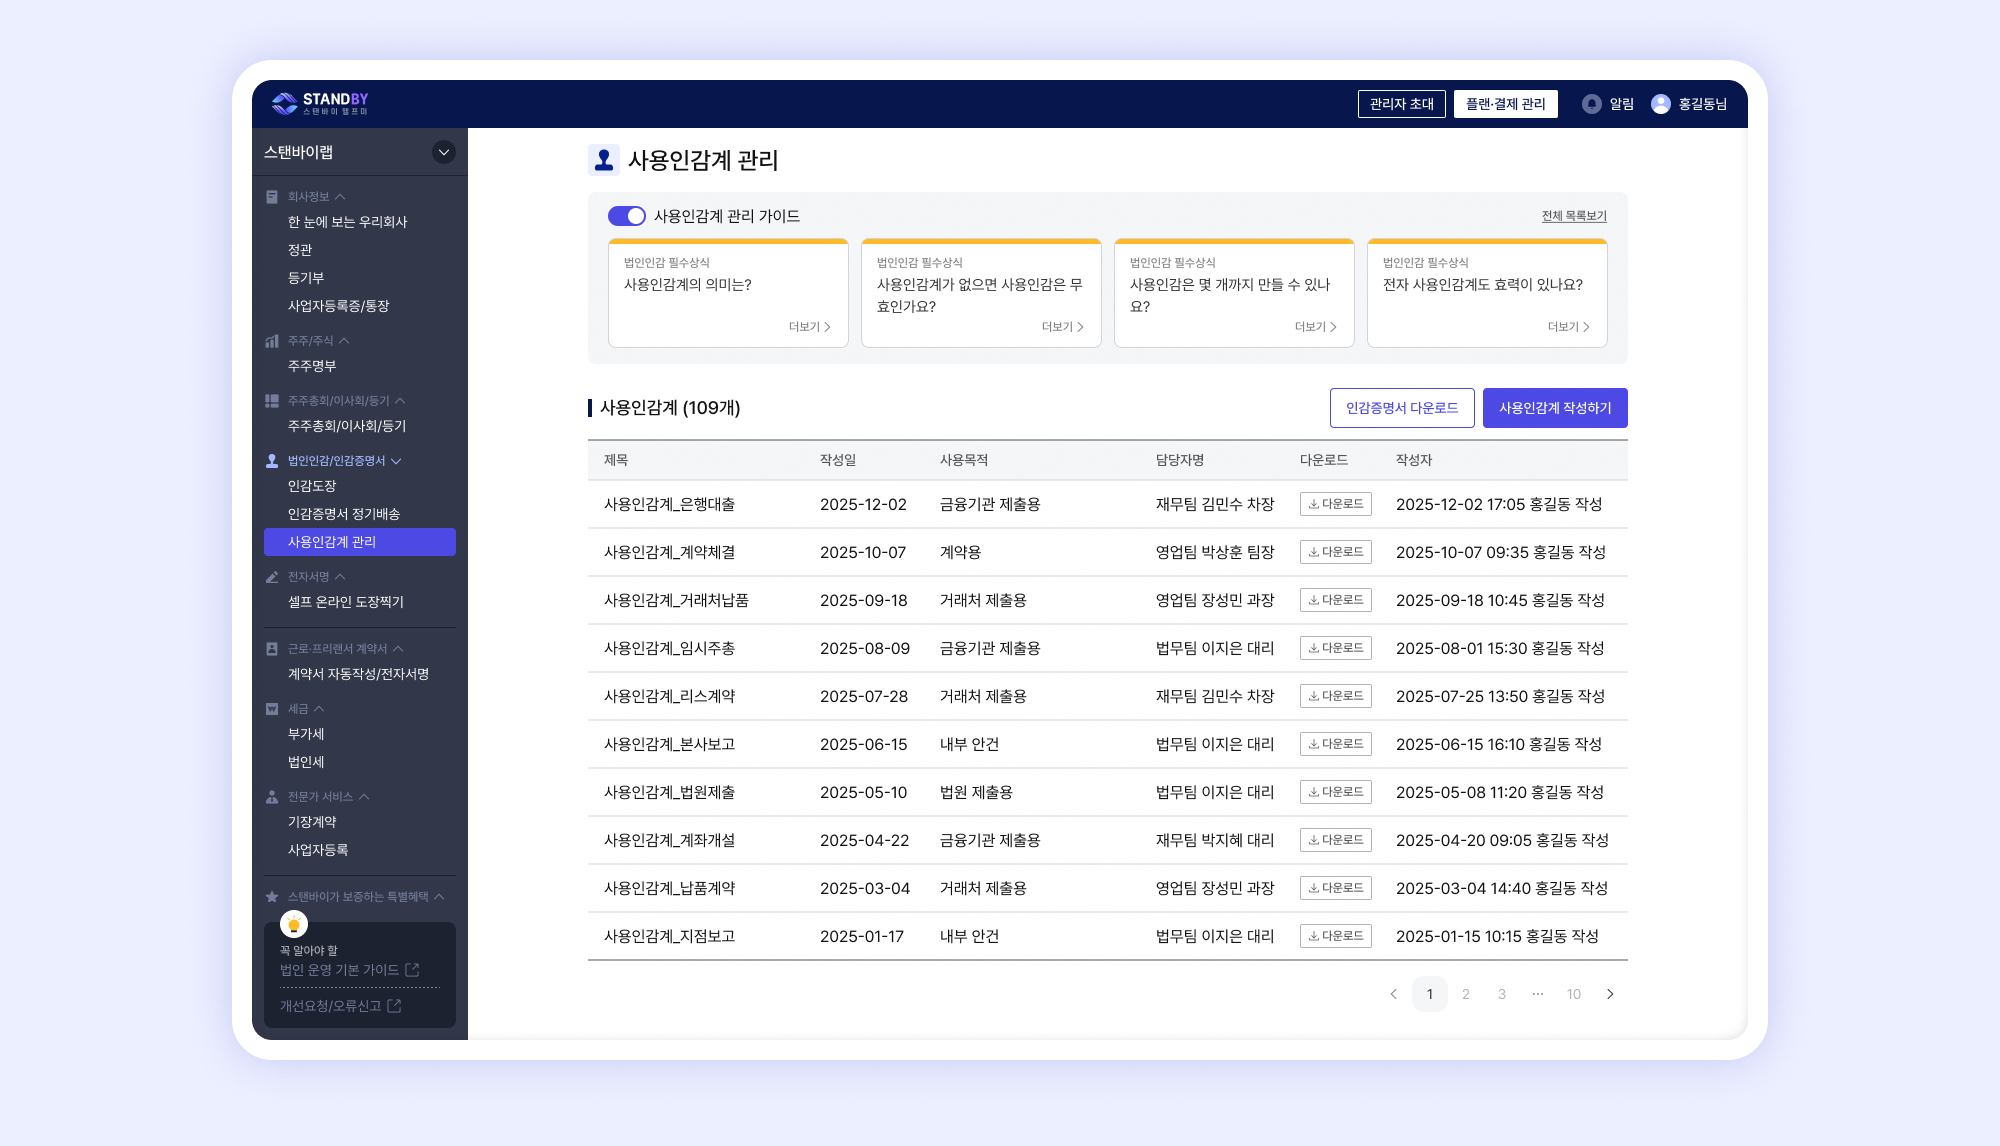Click the user profile avatar icon
Screen dimensions: 2000x1146
[1661, 104]
